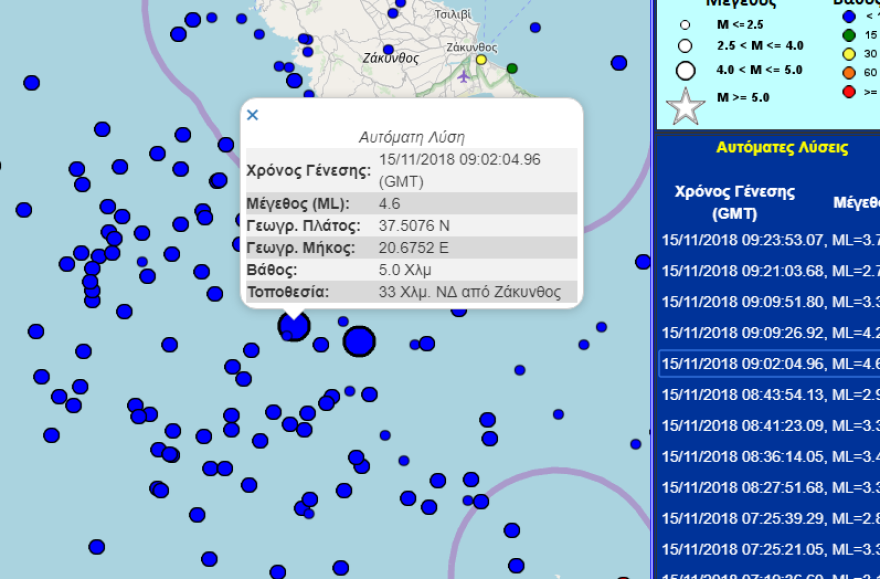
Task: Click the Zakynthos airport icon on the map
Action: [464, 78]
